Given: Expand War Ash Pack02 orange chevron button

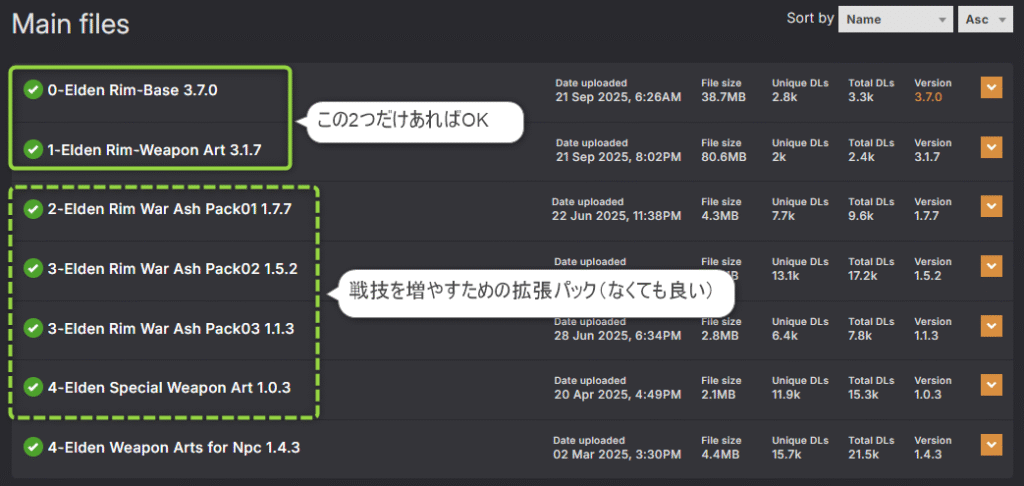Looking at the screenshot, I should (991, 267).
